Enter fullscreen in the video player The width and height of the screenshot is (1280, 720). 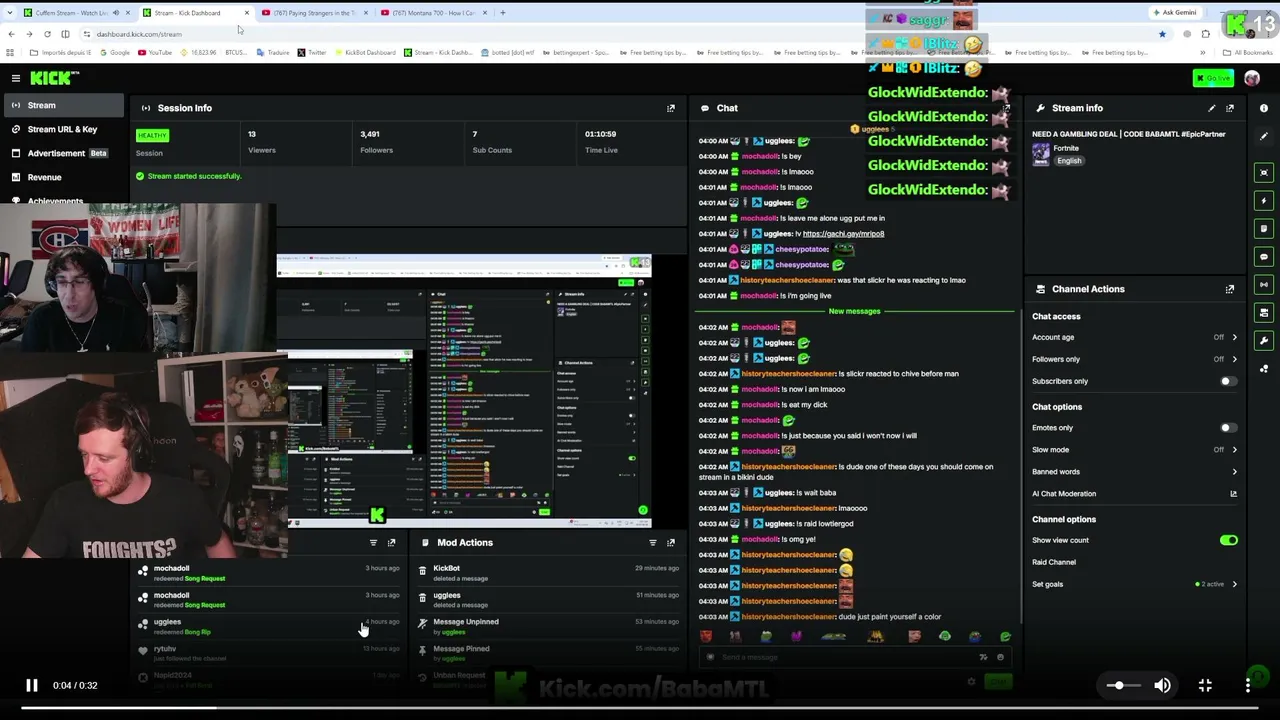tap(1205, 685)
